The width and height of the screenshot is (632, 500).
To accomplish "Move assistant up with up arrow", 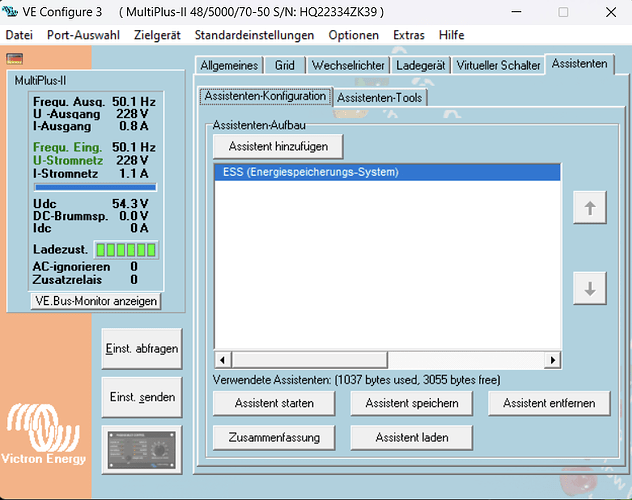I will [590, 208].
